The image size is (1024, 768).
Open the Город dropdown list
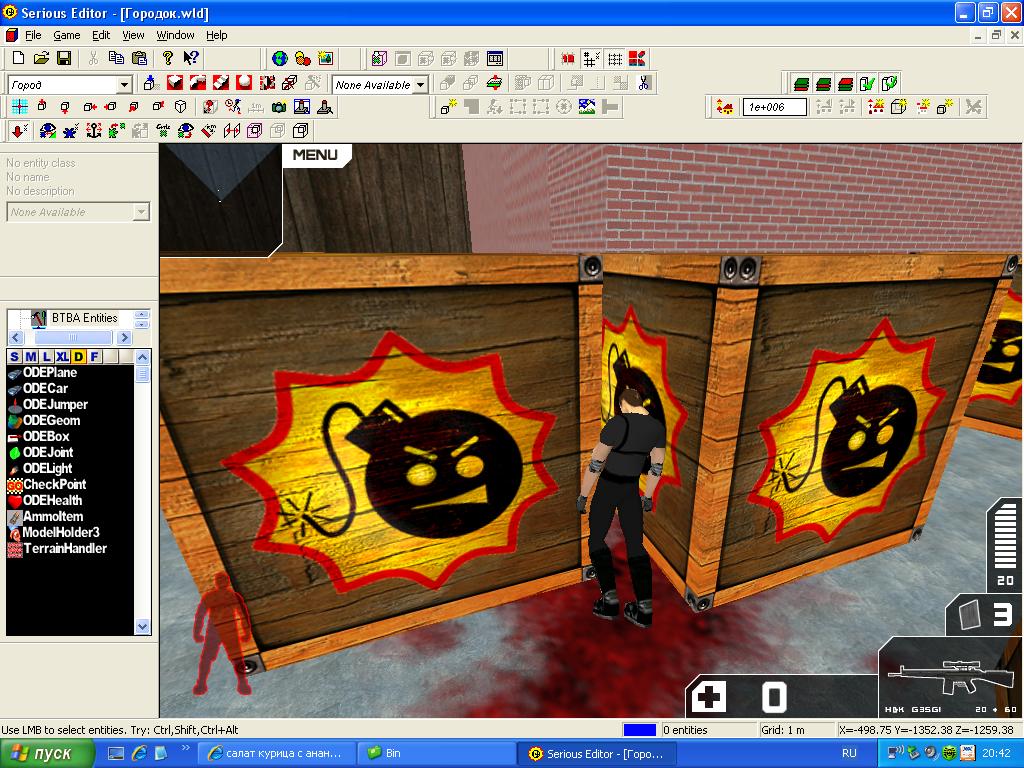pos(124,85)
